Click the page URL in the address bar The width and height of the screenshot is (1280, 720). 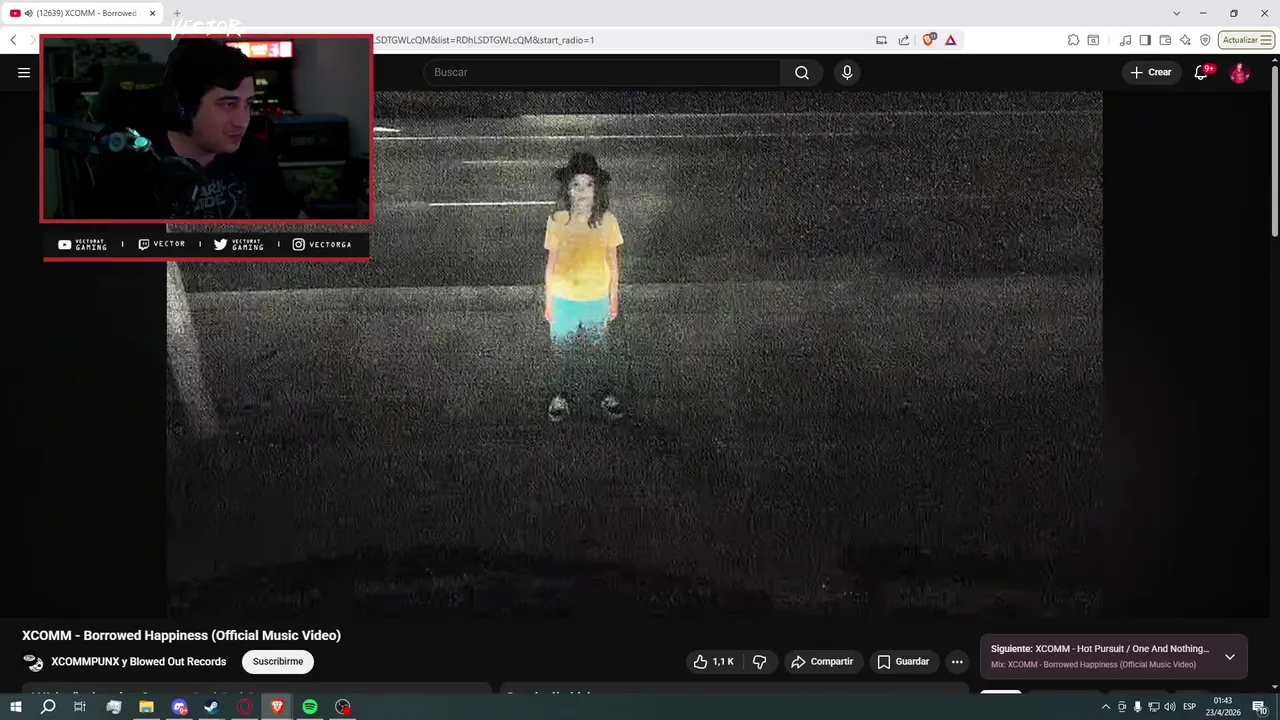coord(485,40)
